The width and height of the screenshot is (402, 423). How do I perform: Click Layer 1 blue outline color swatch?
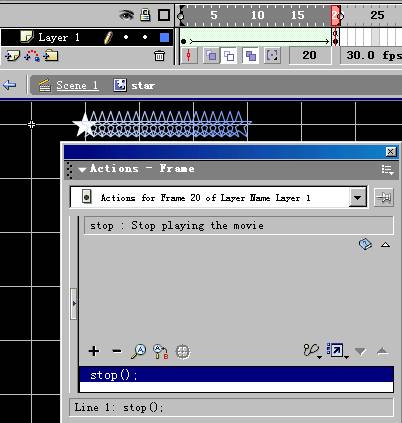[164, 37]
